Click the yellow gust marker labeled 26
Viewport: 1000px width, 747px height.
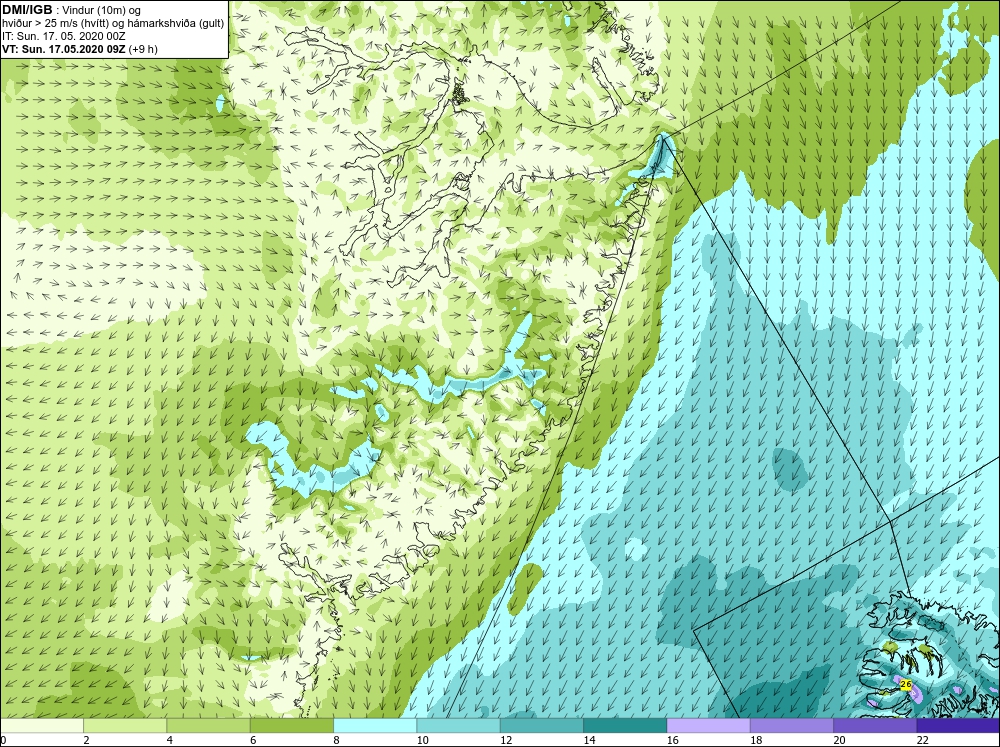[906, 684]
